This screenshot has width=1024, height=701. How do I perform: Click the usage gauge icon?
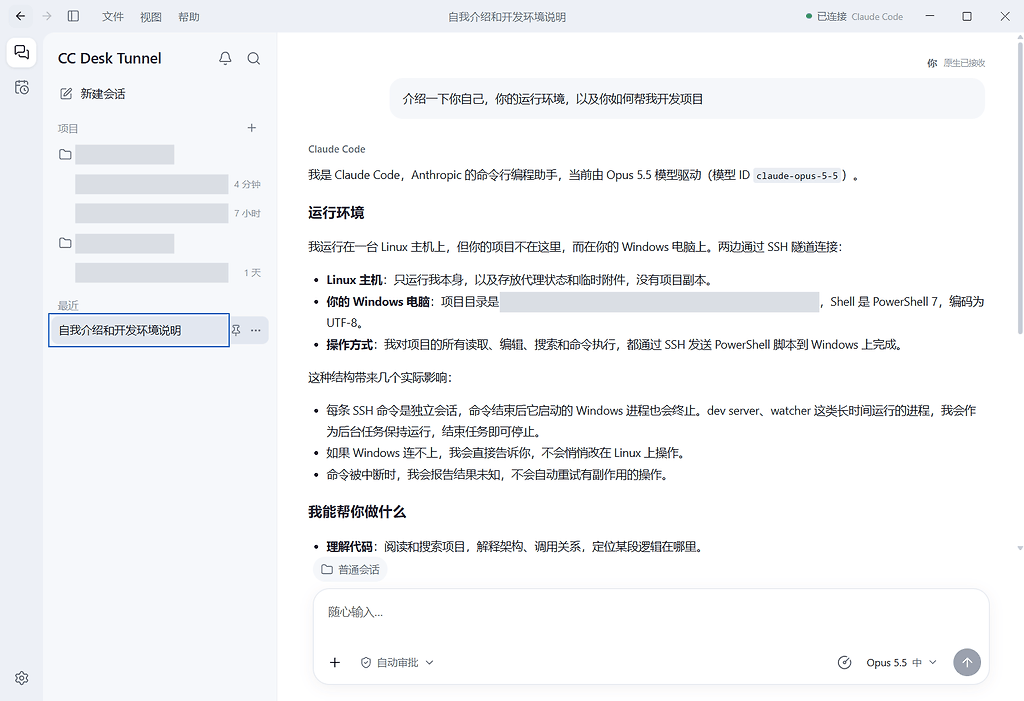(x=844, y=662)
